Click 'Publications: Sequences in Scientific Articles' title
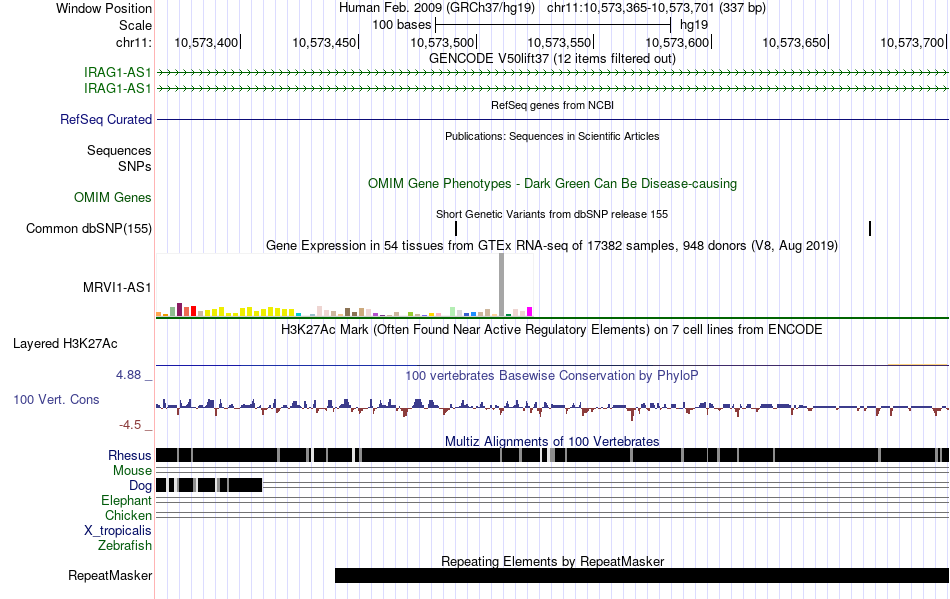The width and height of the screenshot is (950, 599). coord(552,136)
